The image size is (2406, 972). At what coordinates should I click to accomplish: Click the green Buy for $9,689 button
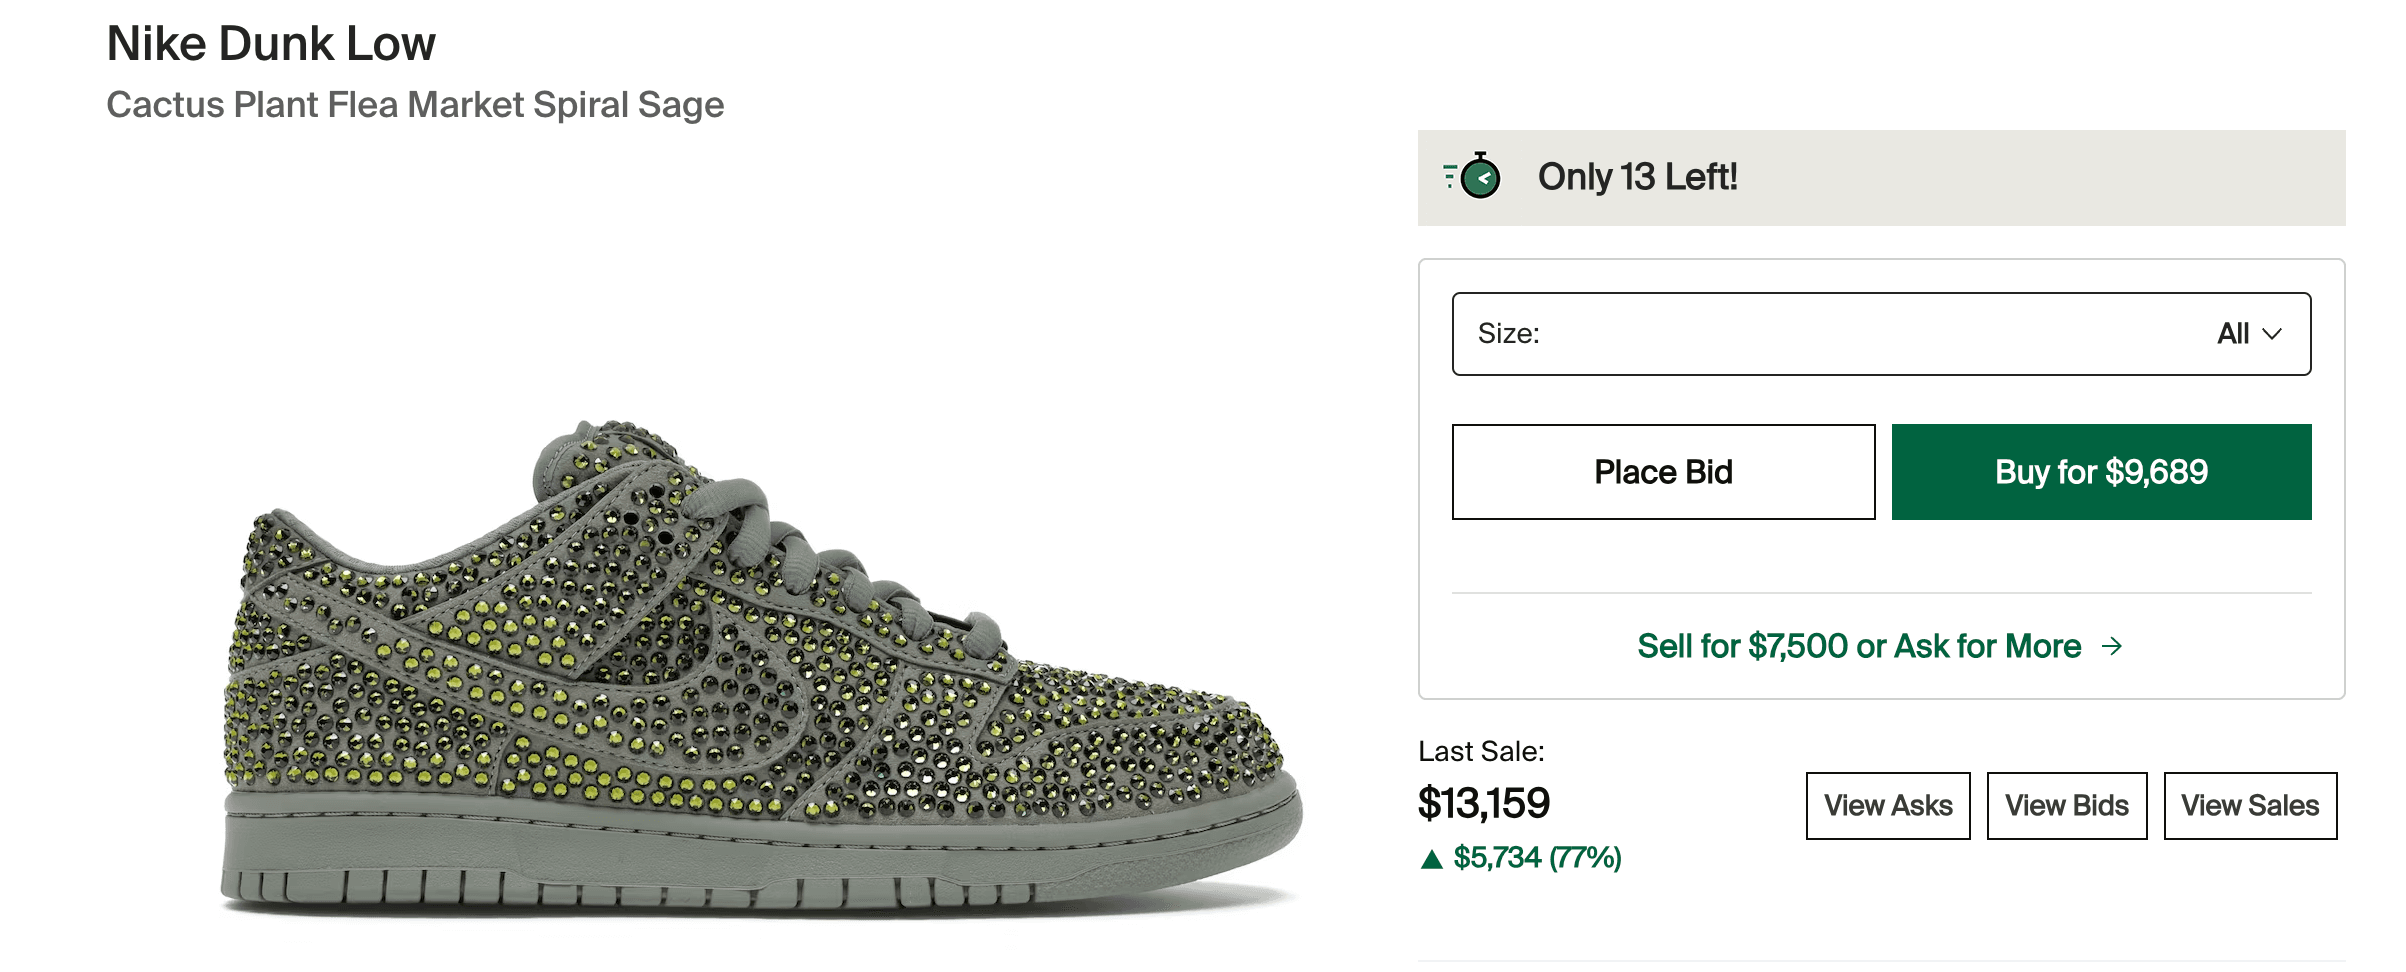(x=2101, y=472)
